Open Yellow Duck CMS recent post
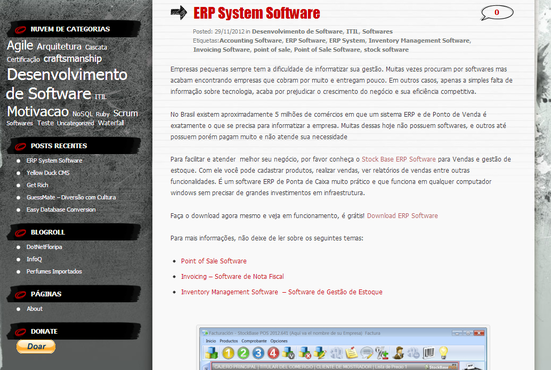551x370 pixels. tap(48, 173)
